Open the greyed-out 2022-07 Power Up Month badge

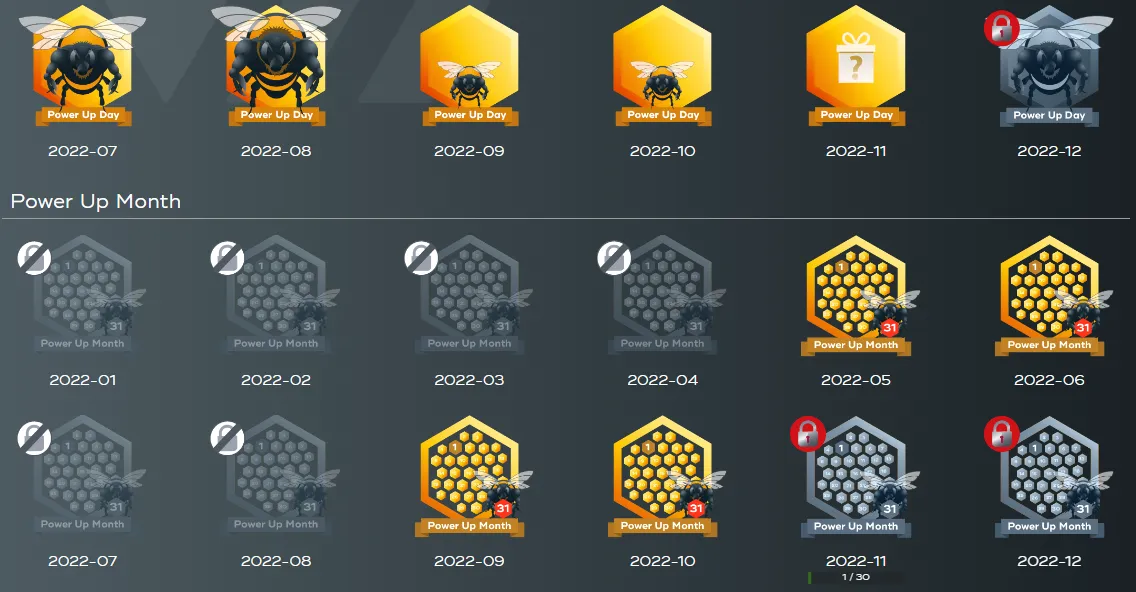point(83,476)
